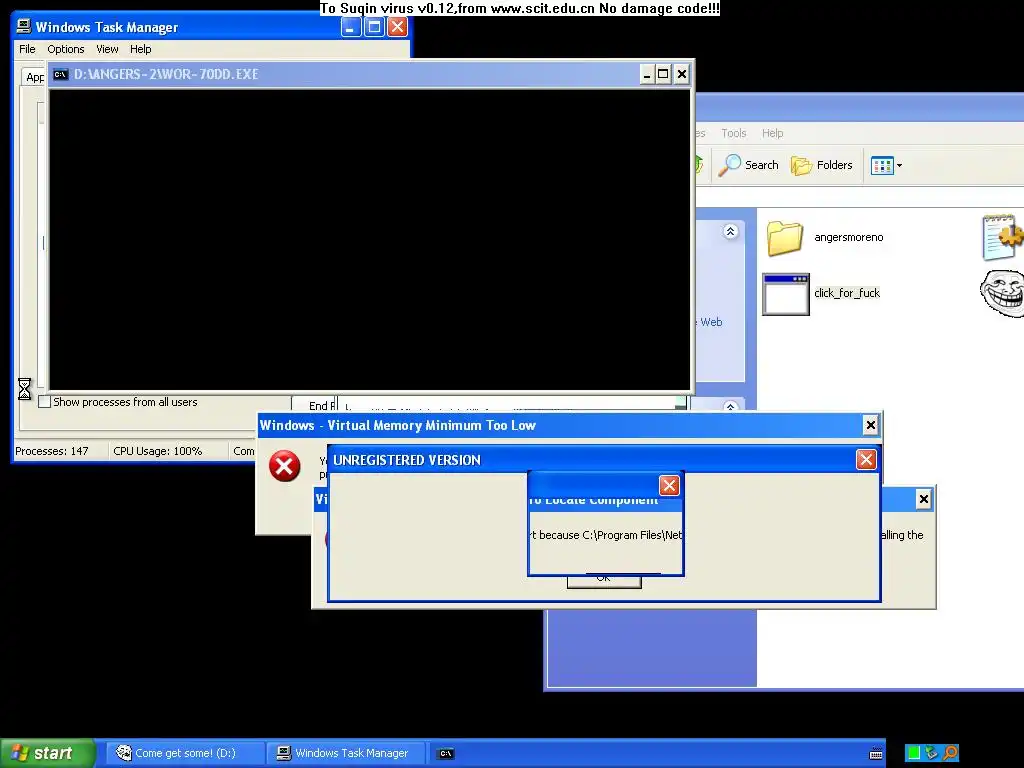Click the orange magnifier tray icon

click(950, 753)
